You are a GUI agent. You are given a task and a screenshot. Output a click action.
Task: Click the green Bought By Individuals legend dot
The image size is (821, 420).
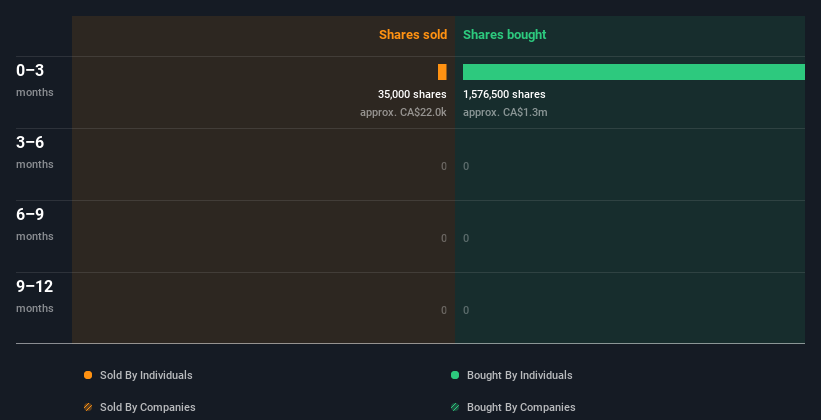(455, 375)
